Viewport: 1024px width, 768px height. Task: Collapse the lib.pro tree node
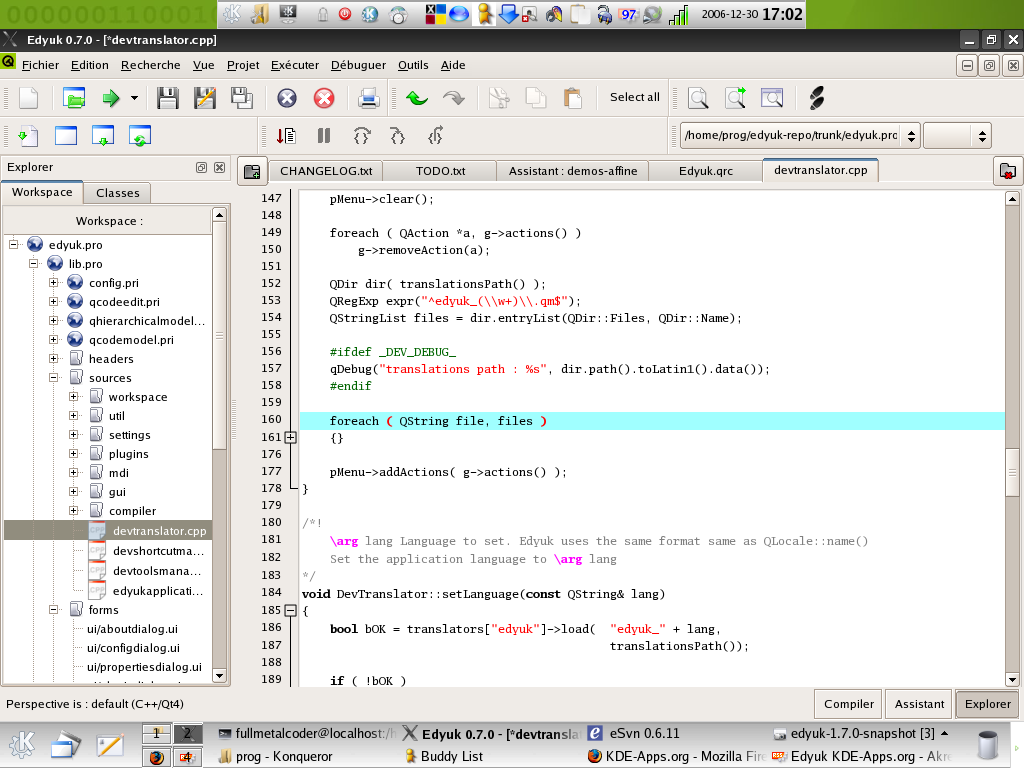coord(33,264)
